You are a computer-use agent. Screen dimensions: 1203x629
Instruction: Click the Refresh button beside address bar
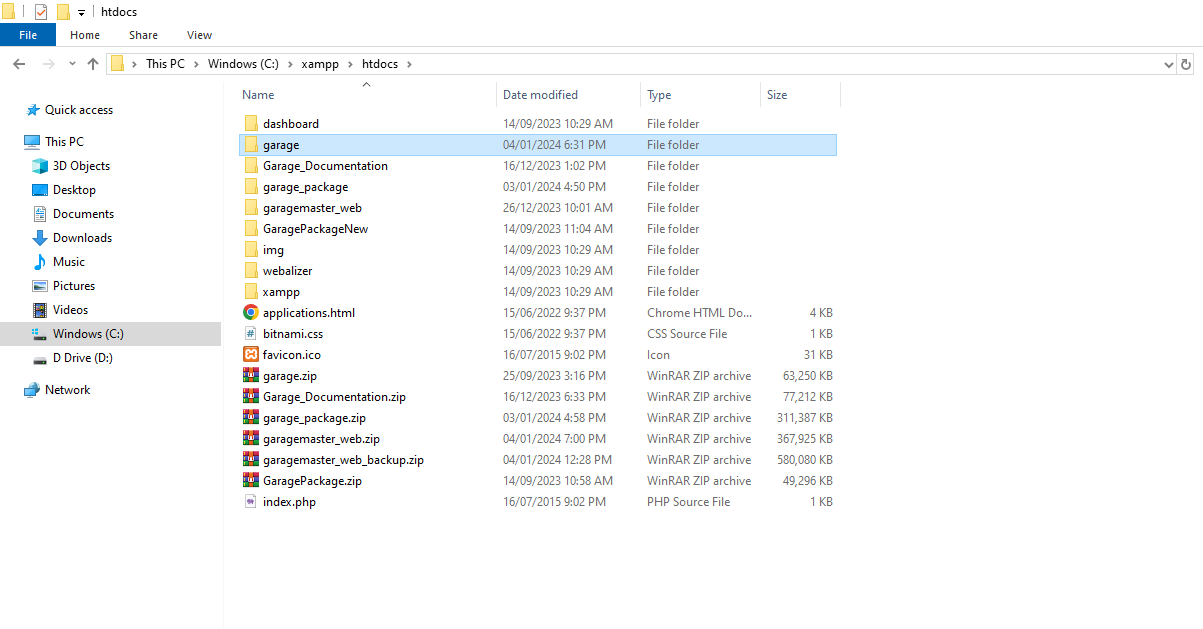tap(1186, 64)
